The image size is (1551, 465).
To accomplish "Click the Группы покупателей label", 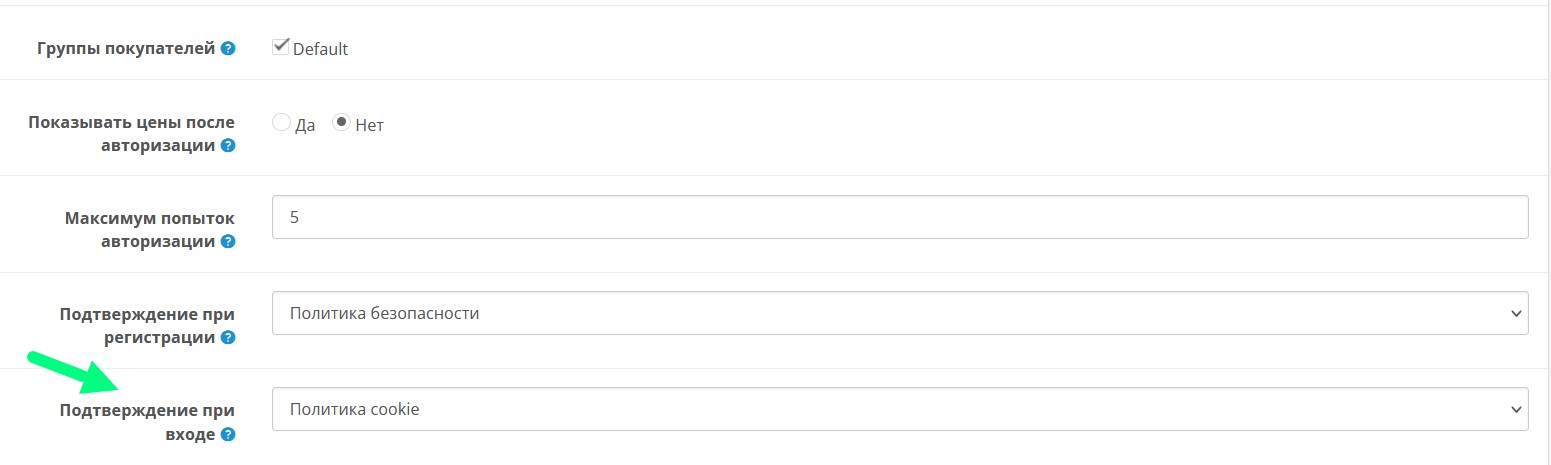I will (x=126, y=48).
